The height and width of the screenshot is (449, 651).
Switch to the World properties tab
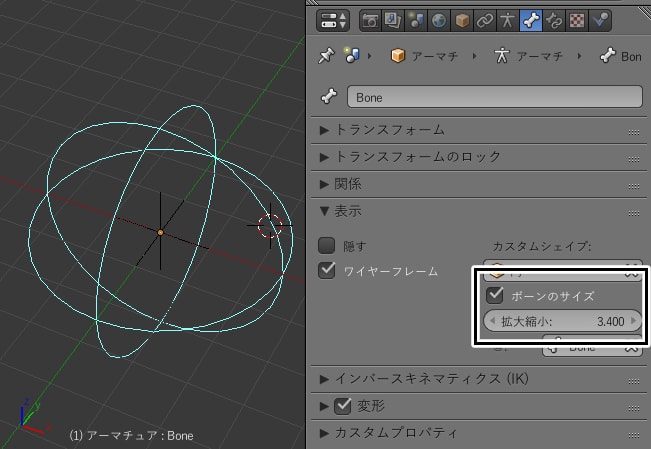tap(439, 20)
